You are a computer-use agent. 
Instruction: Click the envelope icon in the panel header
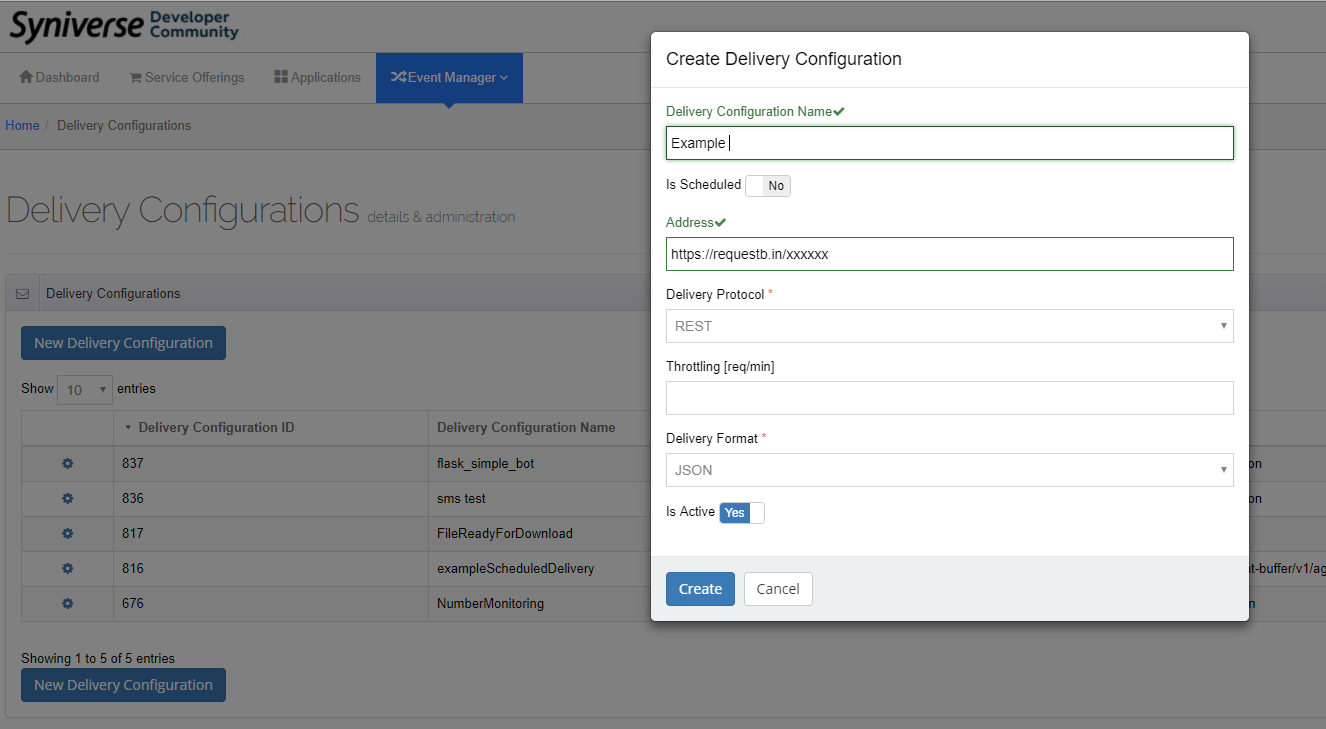(22, 294)
